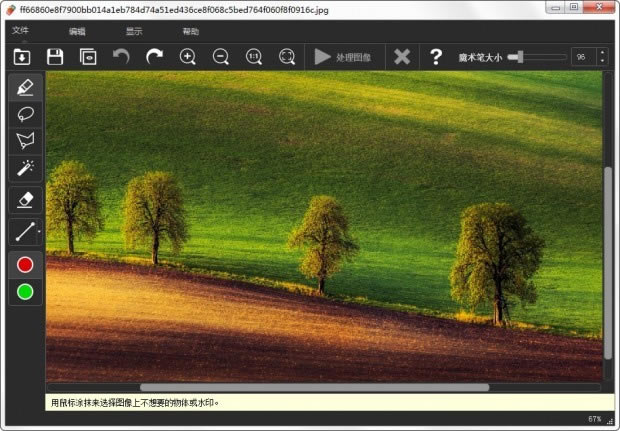Screen dimensions: 620x431
Task: Click the 67% zoom level in the status bar
Action: click(x=595, y=419)
